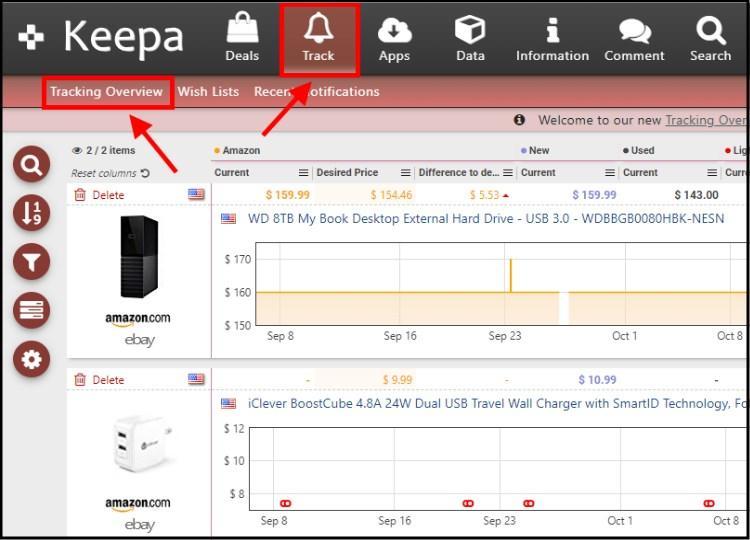Screen dimensions: 750x540
Task: Click the Keepa wordmark
Action: (124, 38)
